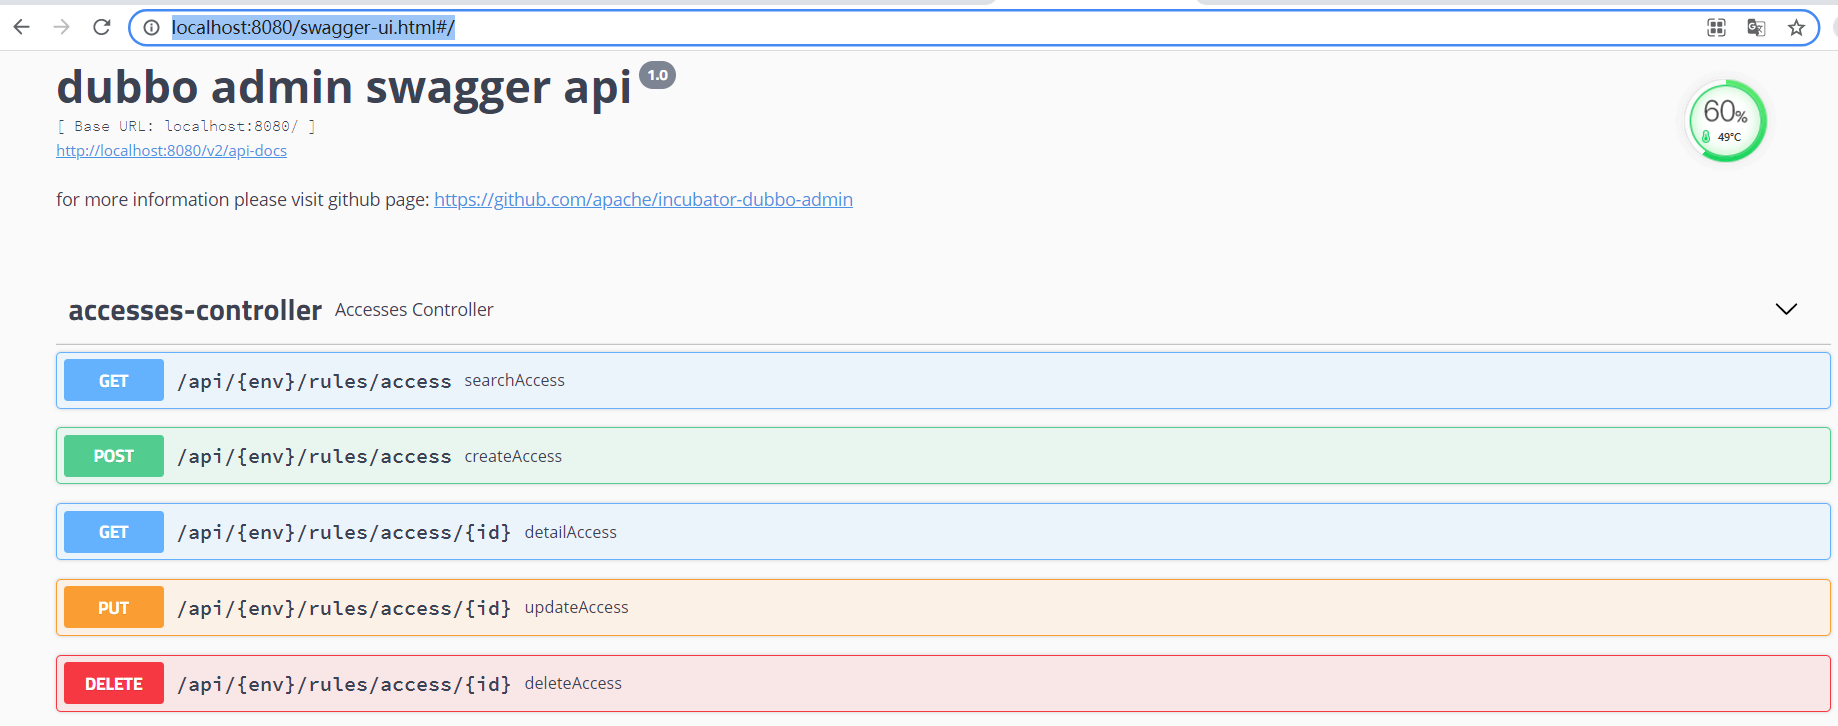Screen dimensions: 1838x726
Task: Click the Base URL localhost:8080 text
Action: click(186, 126)
